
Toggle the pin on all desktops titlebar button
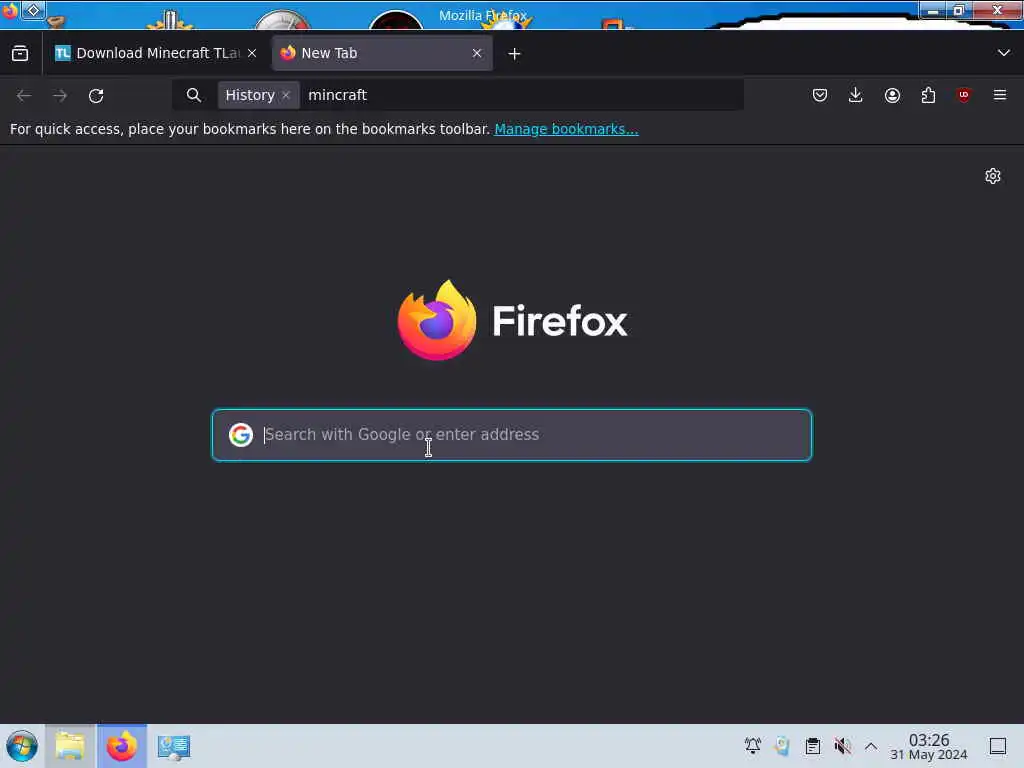pyautogui.click(x=33, y=10)
